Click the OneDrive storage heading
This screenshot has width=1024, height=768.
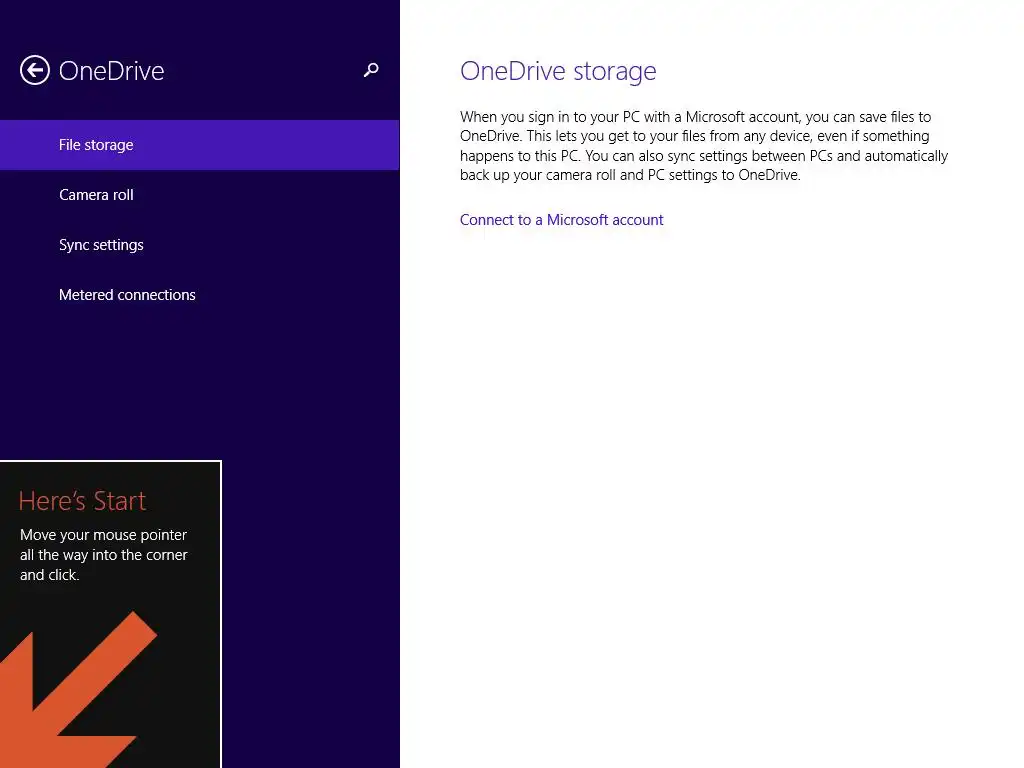pos(558,71)
